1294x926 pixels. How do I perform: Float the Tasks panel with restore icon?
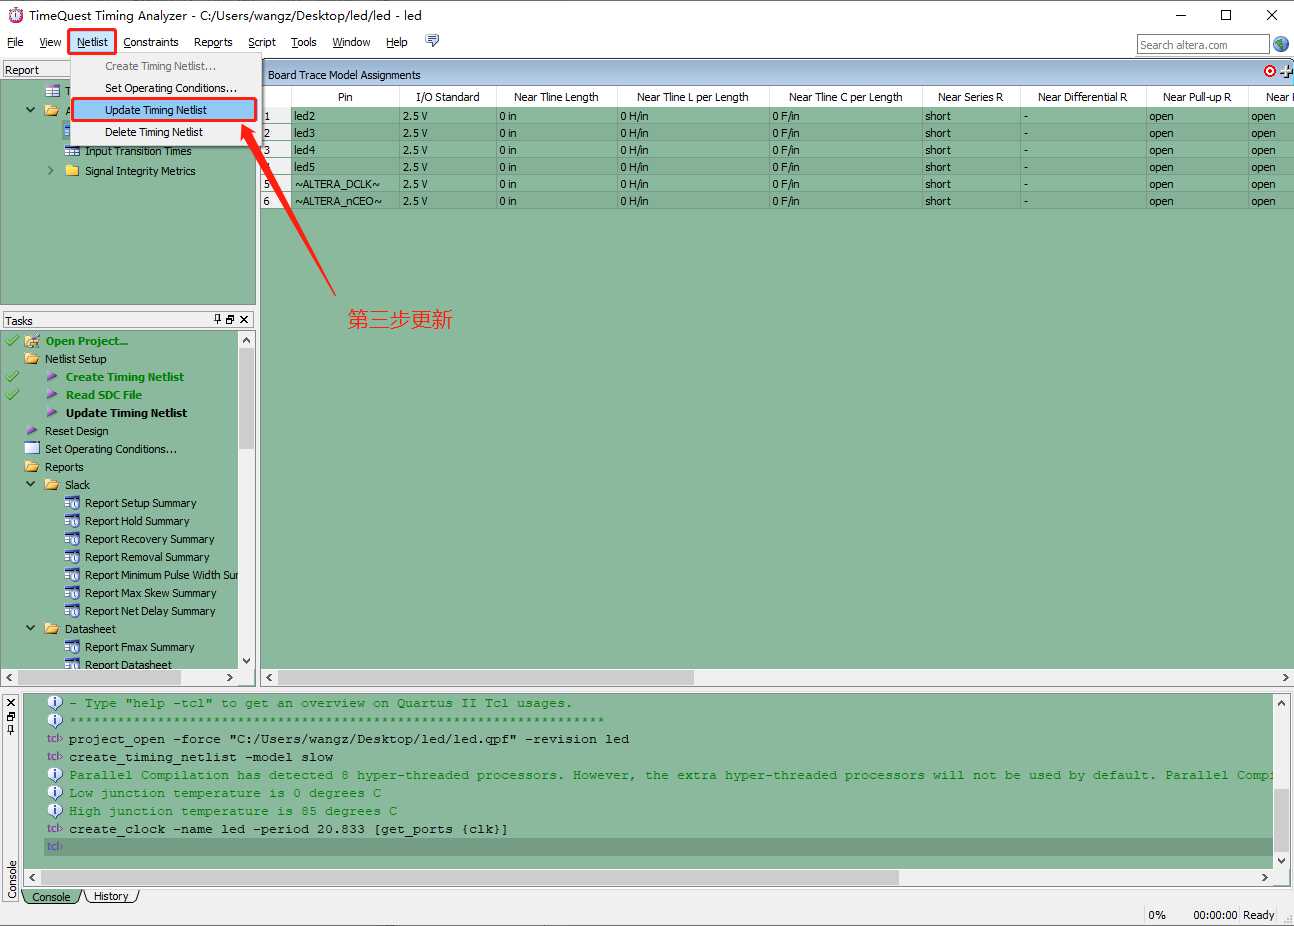(230, 319)
